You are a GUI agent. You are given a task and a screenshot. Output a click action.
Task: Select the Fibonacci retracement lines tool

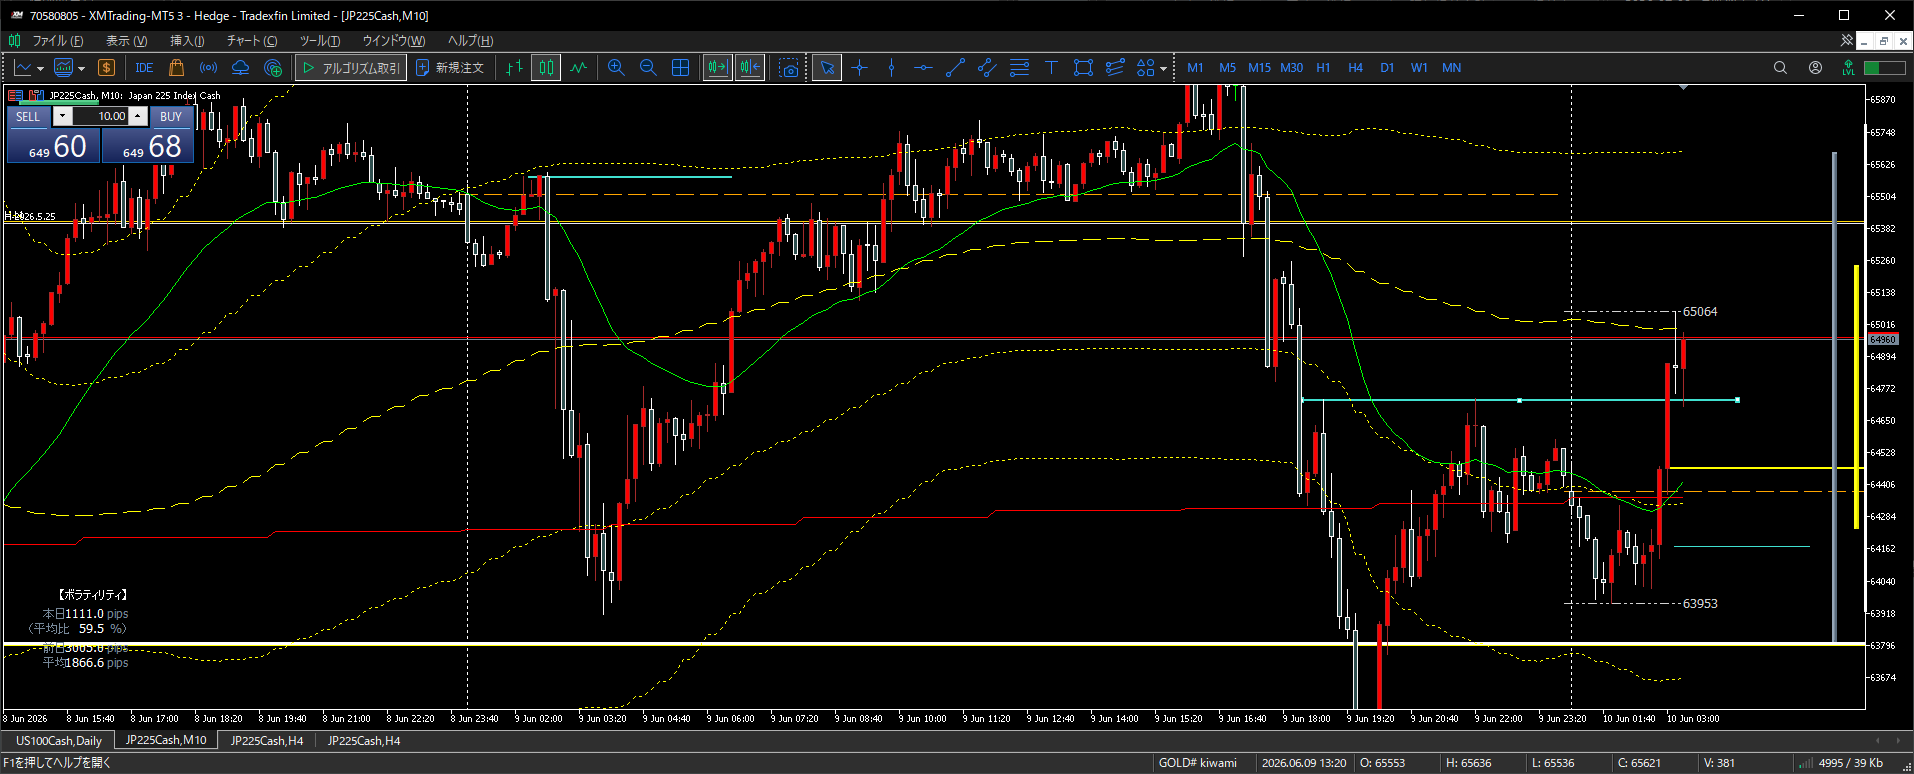1019,68
